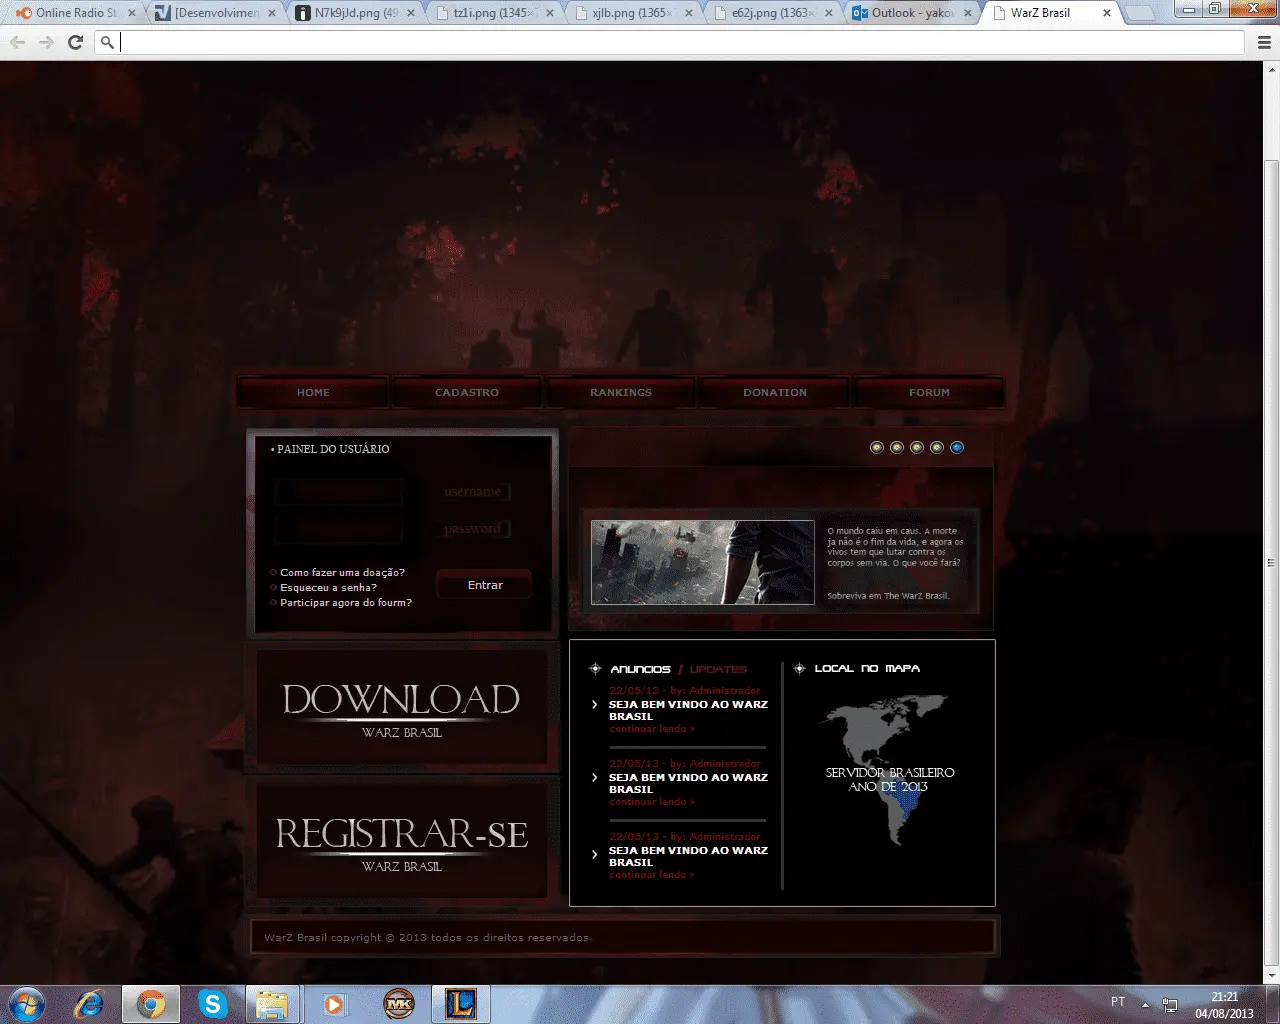The image size is (1280, 1024).
Task: Click the address bar search icon
Action: coord(107,42)
